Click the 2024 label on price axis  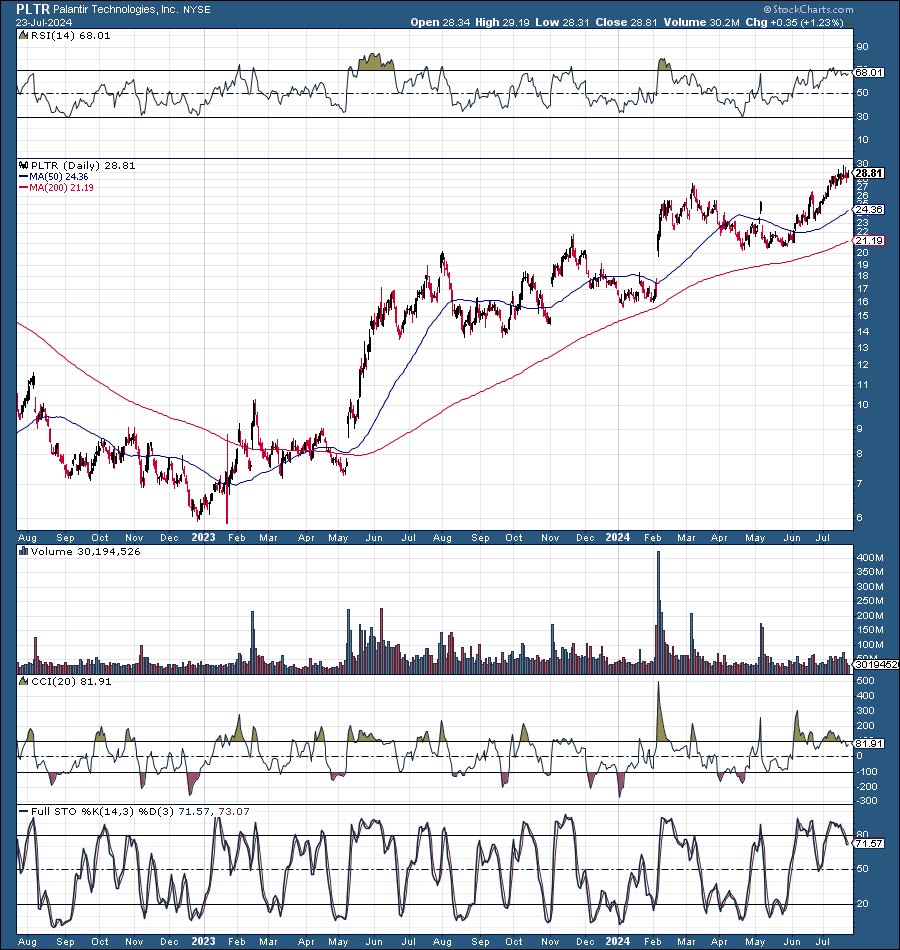coord(618,537)
